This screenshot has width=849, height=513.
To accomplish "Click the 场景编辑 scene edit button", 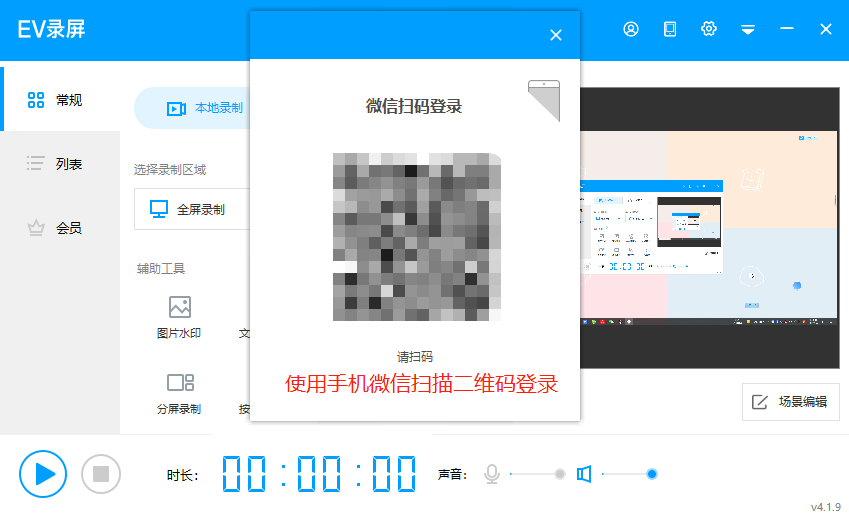I will click(791, 402).
